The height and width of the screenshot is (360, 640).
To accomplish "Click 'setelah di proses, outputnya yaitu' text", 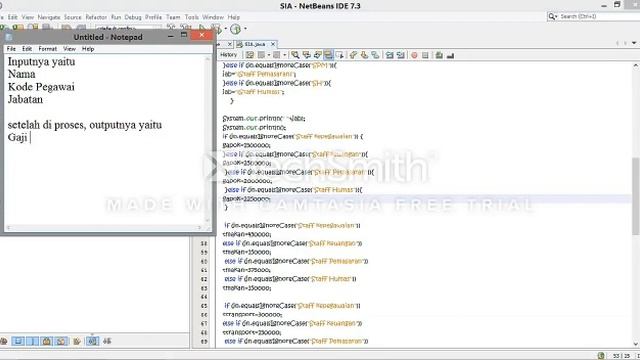I will point(85,124).
